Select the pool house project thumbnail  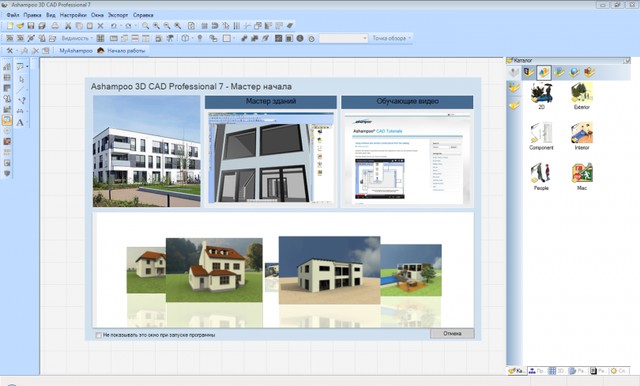pos(411,270)
